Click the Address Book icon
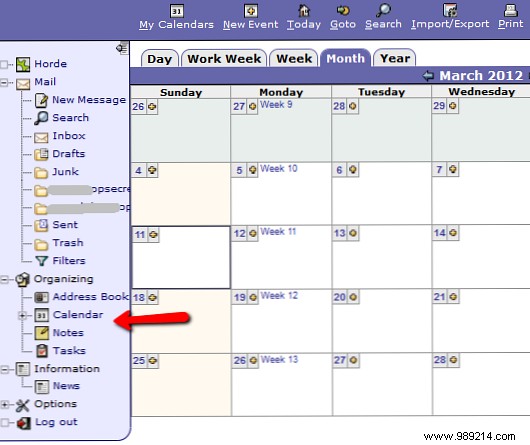The width and height of the screenshot is (530, 445). click(x=42, y=297)
